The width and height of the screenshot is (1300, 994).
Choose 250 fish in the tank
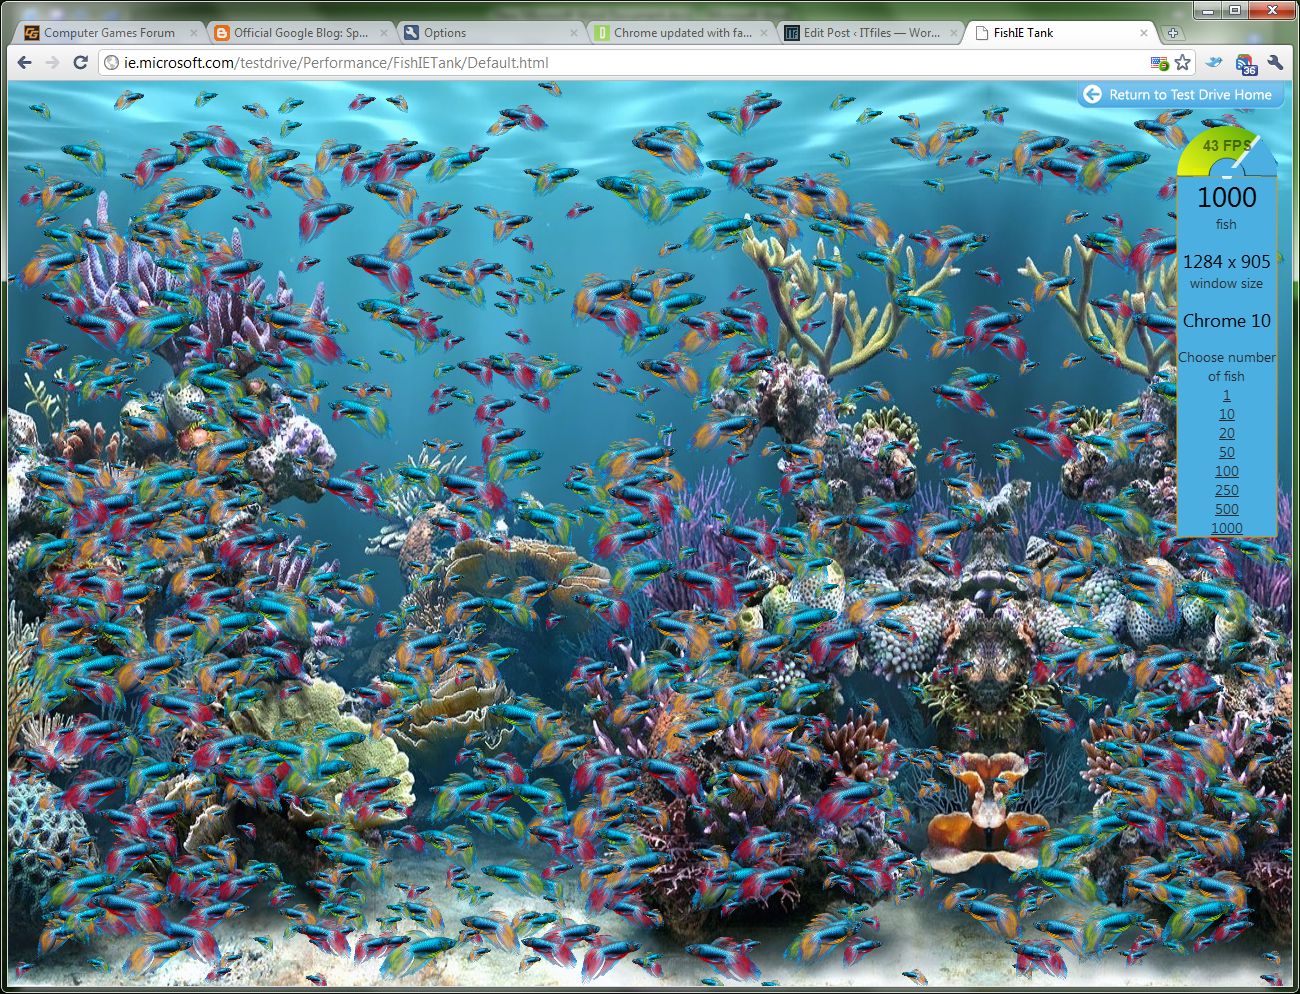(x=1226, y=490)
